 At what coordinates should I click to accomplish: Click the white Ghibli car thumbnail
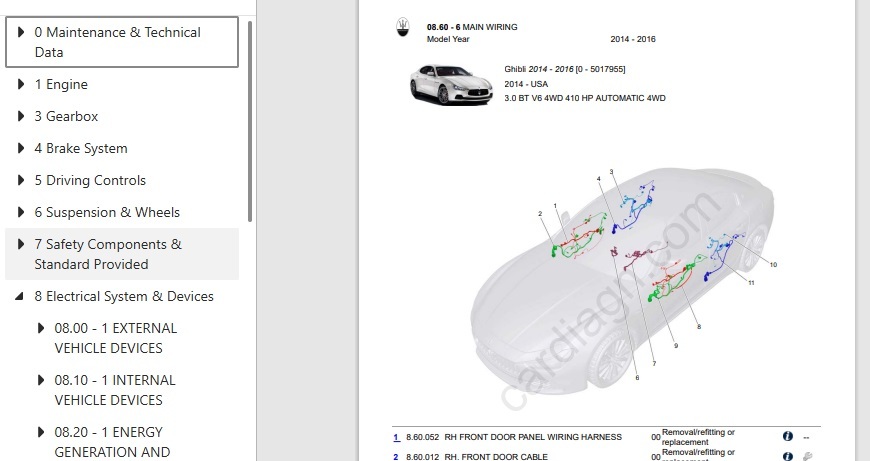450,84
